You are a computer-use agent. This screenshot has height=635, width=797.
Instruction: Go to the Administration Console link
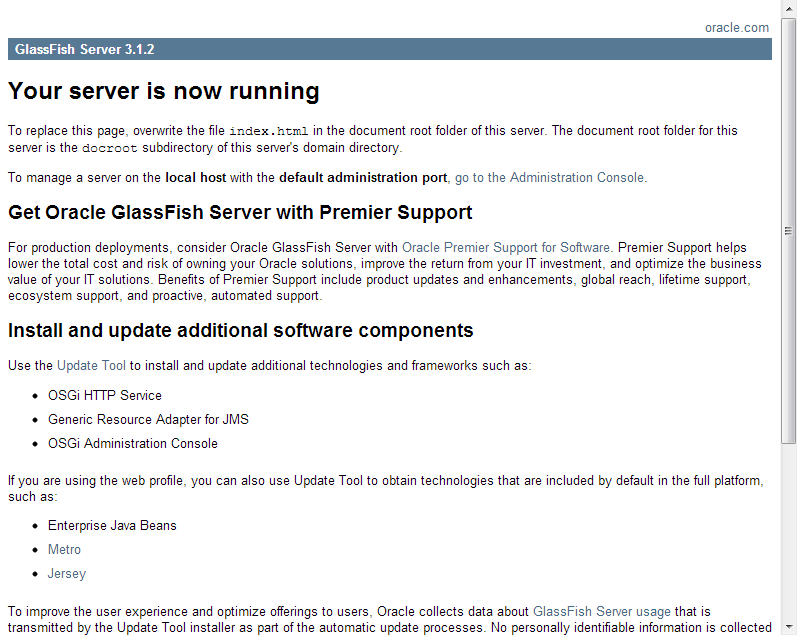550,178
